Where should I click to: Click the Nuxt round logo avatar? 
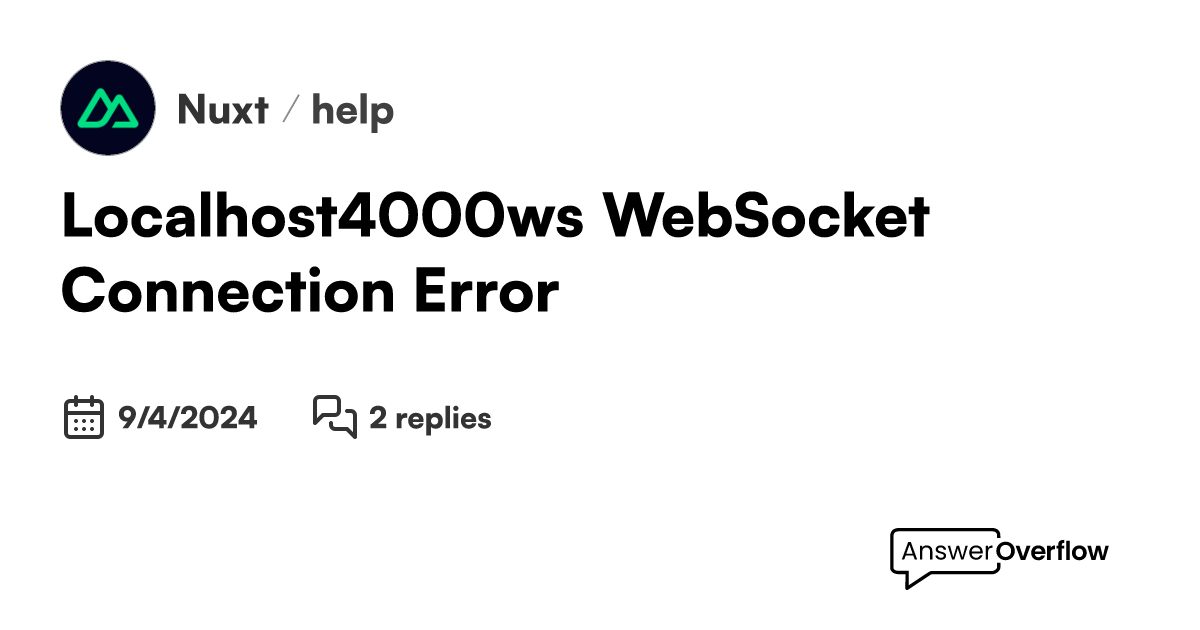coord(108,108)
